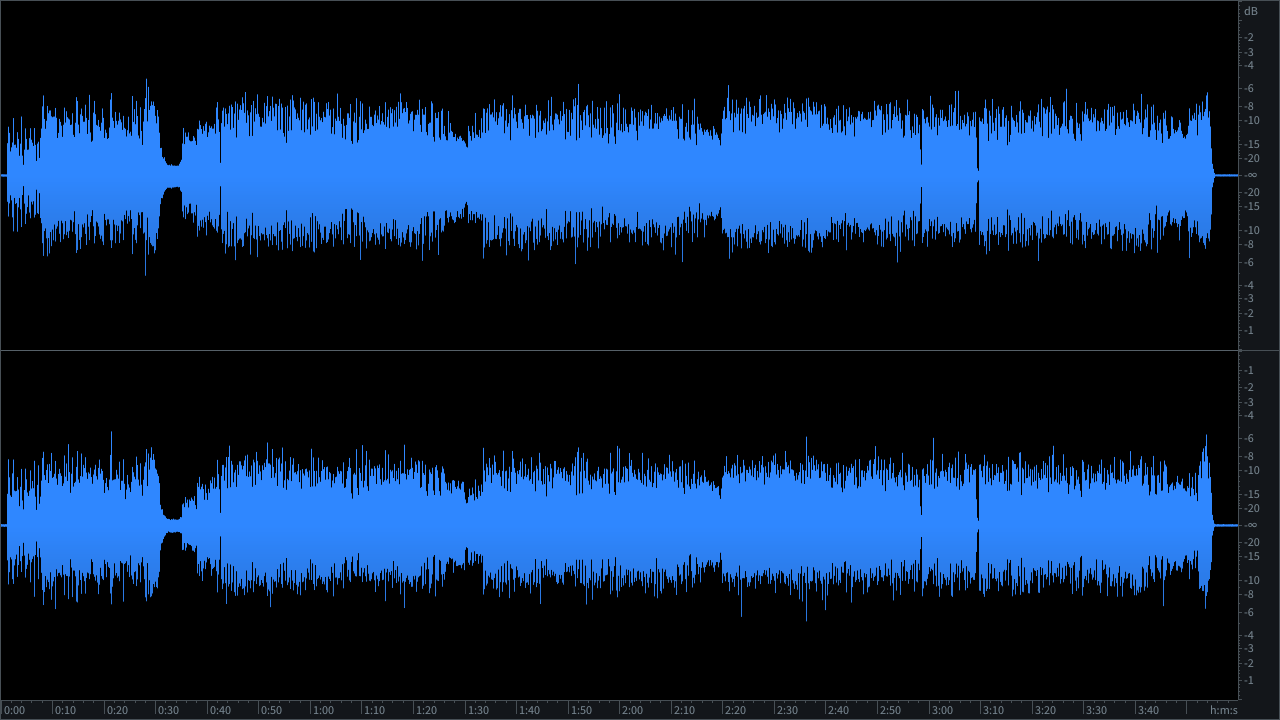Image resolution: width=1280 pixels, height=720 pixels.
Task: Select the 2:10 ruler label
Action: point(684,710)
